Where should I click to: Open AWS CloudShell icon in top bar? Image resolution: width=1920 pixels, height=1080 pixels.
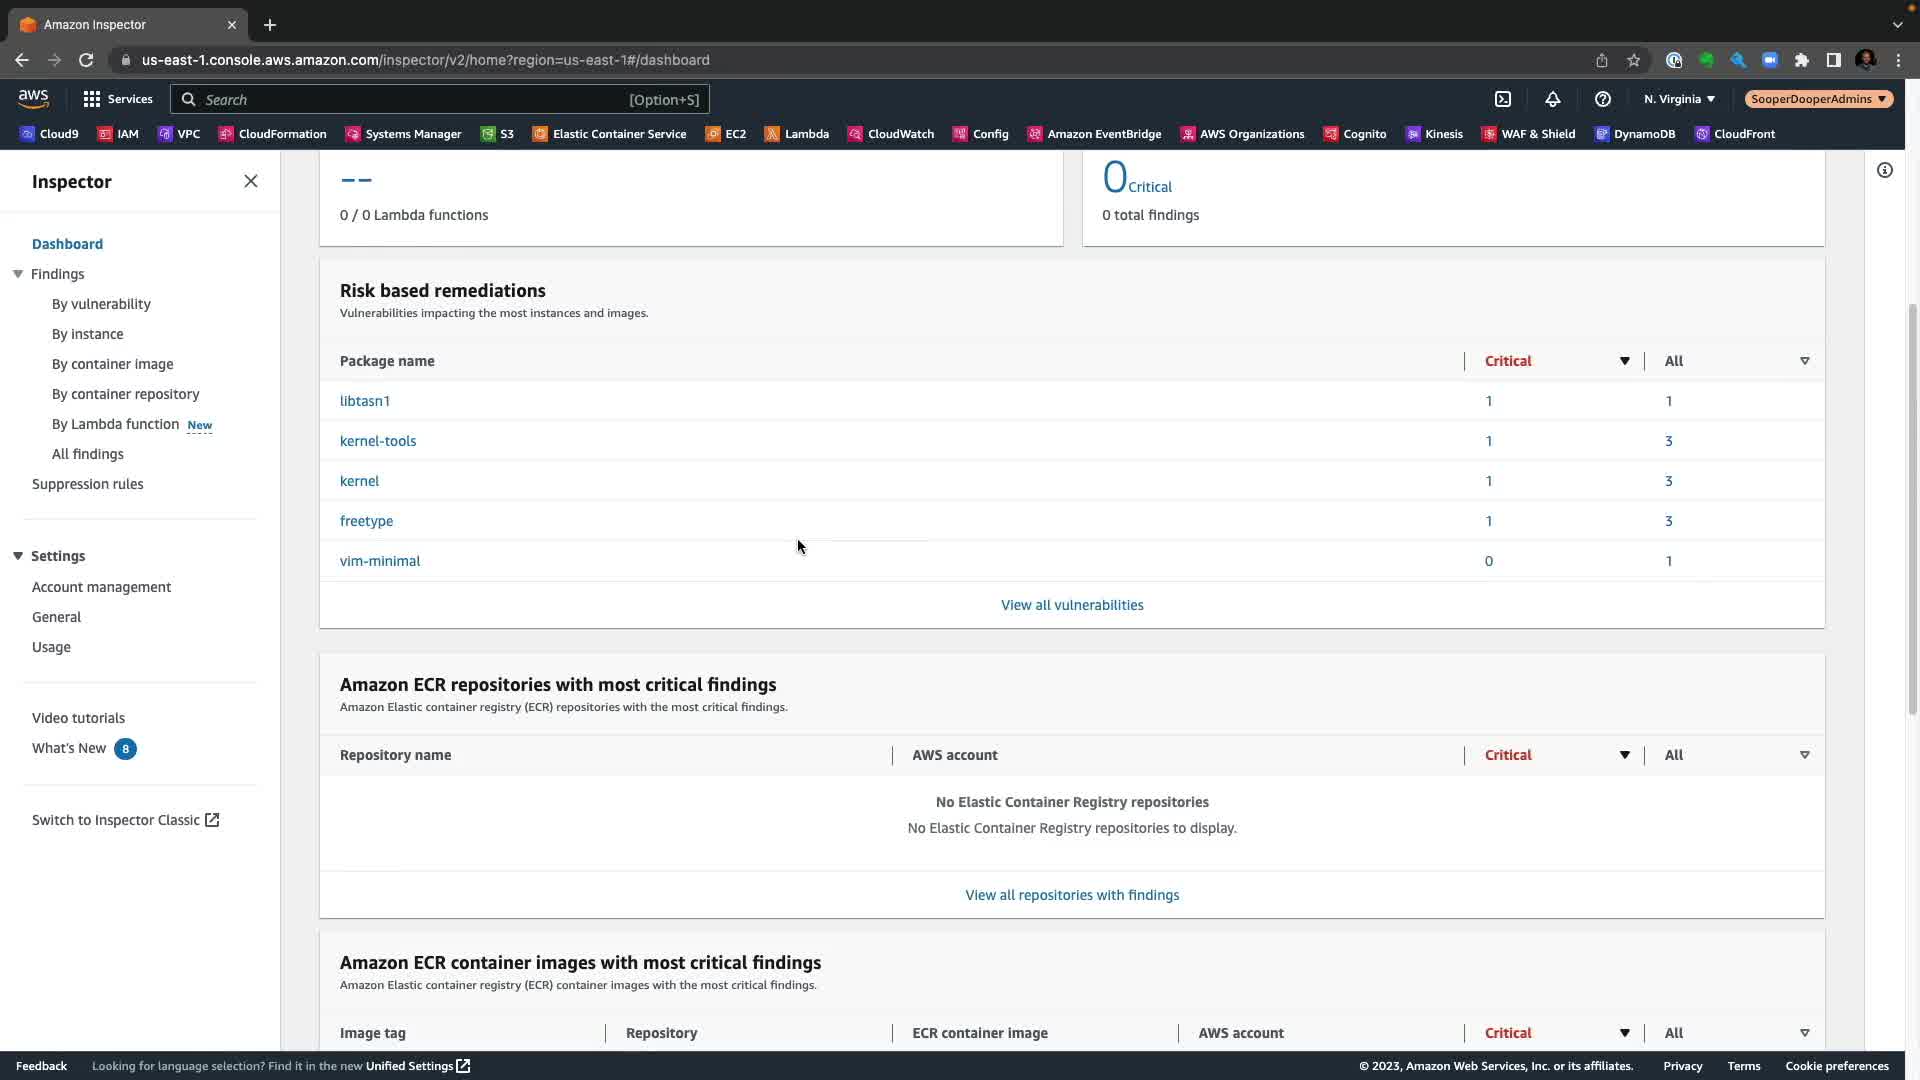point(1503,99)
